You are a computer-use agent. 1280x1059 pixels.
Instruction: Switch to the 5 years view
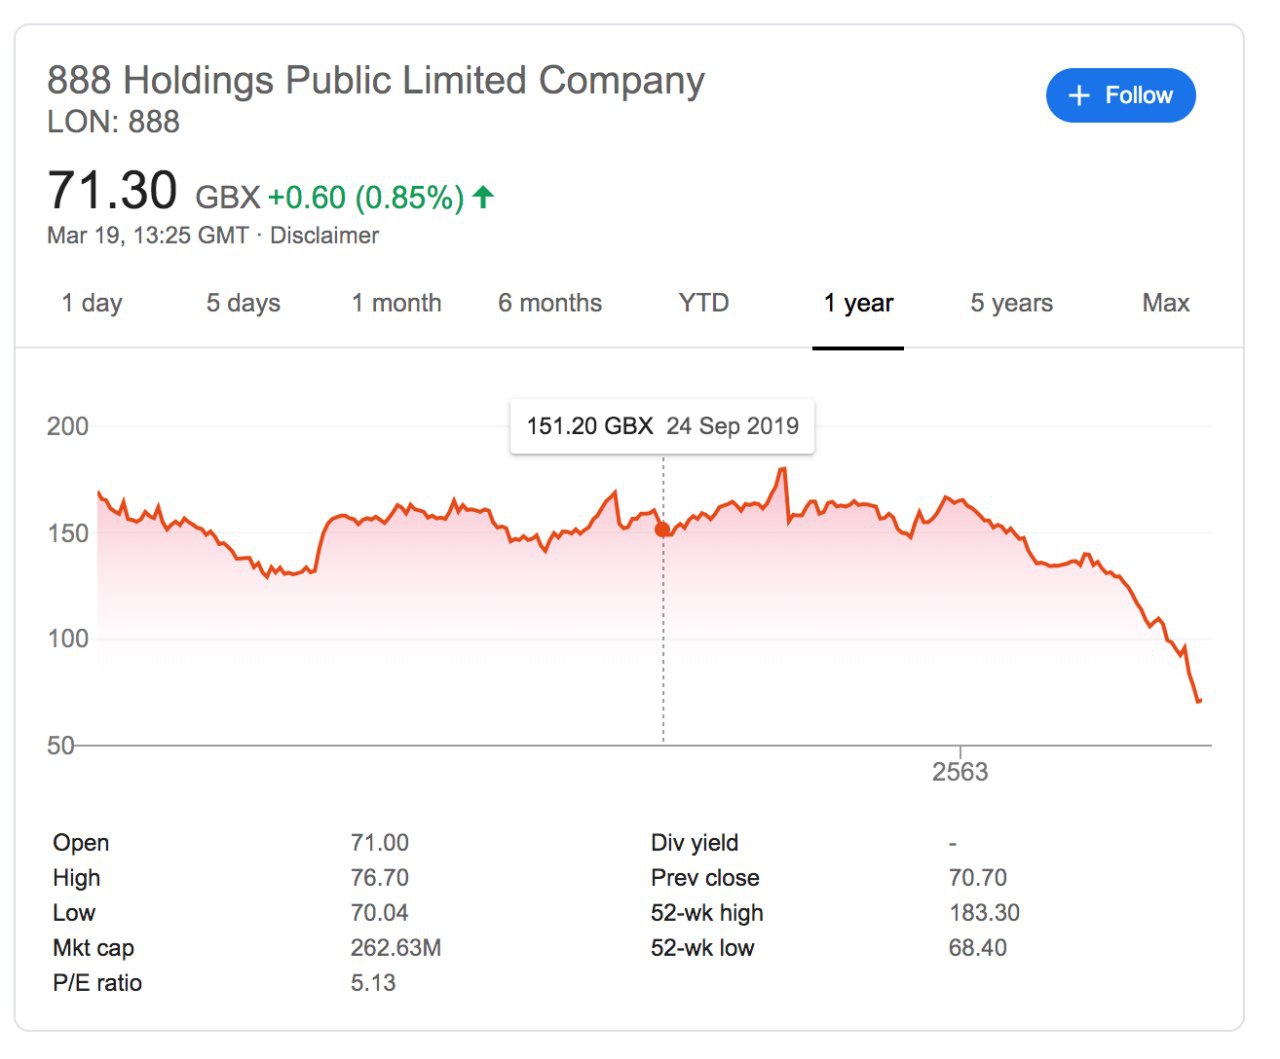point(1011,303)
